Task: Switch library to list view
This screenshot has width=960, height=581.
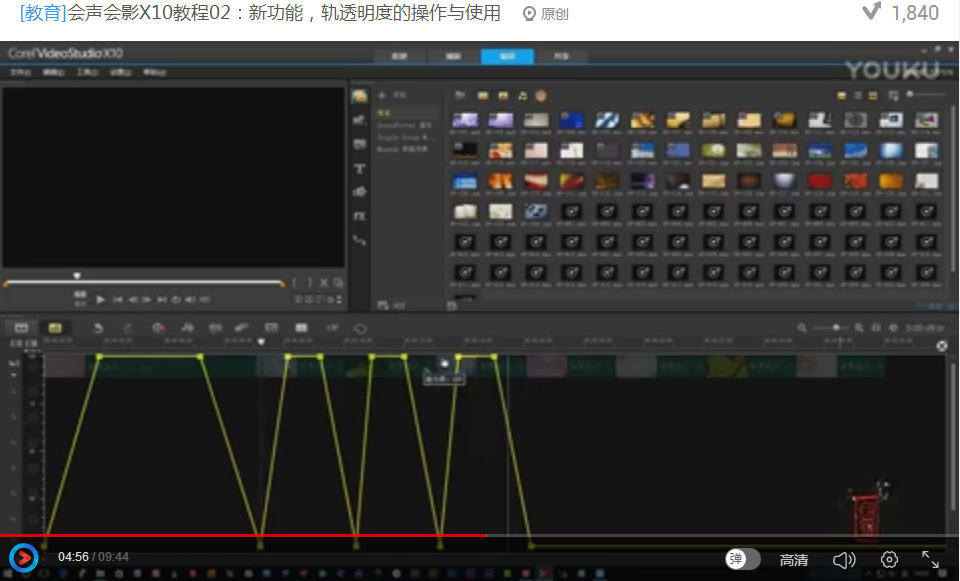Action: (858, 96)
